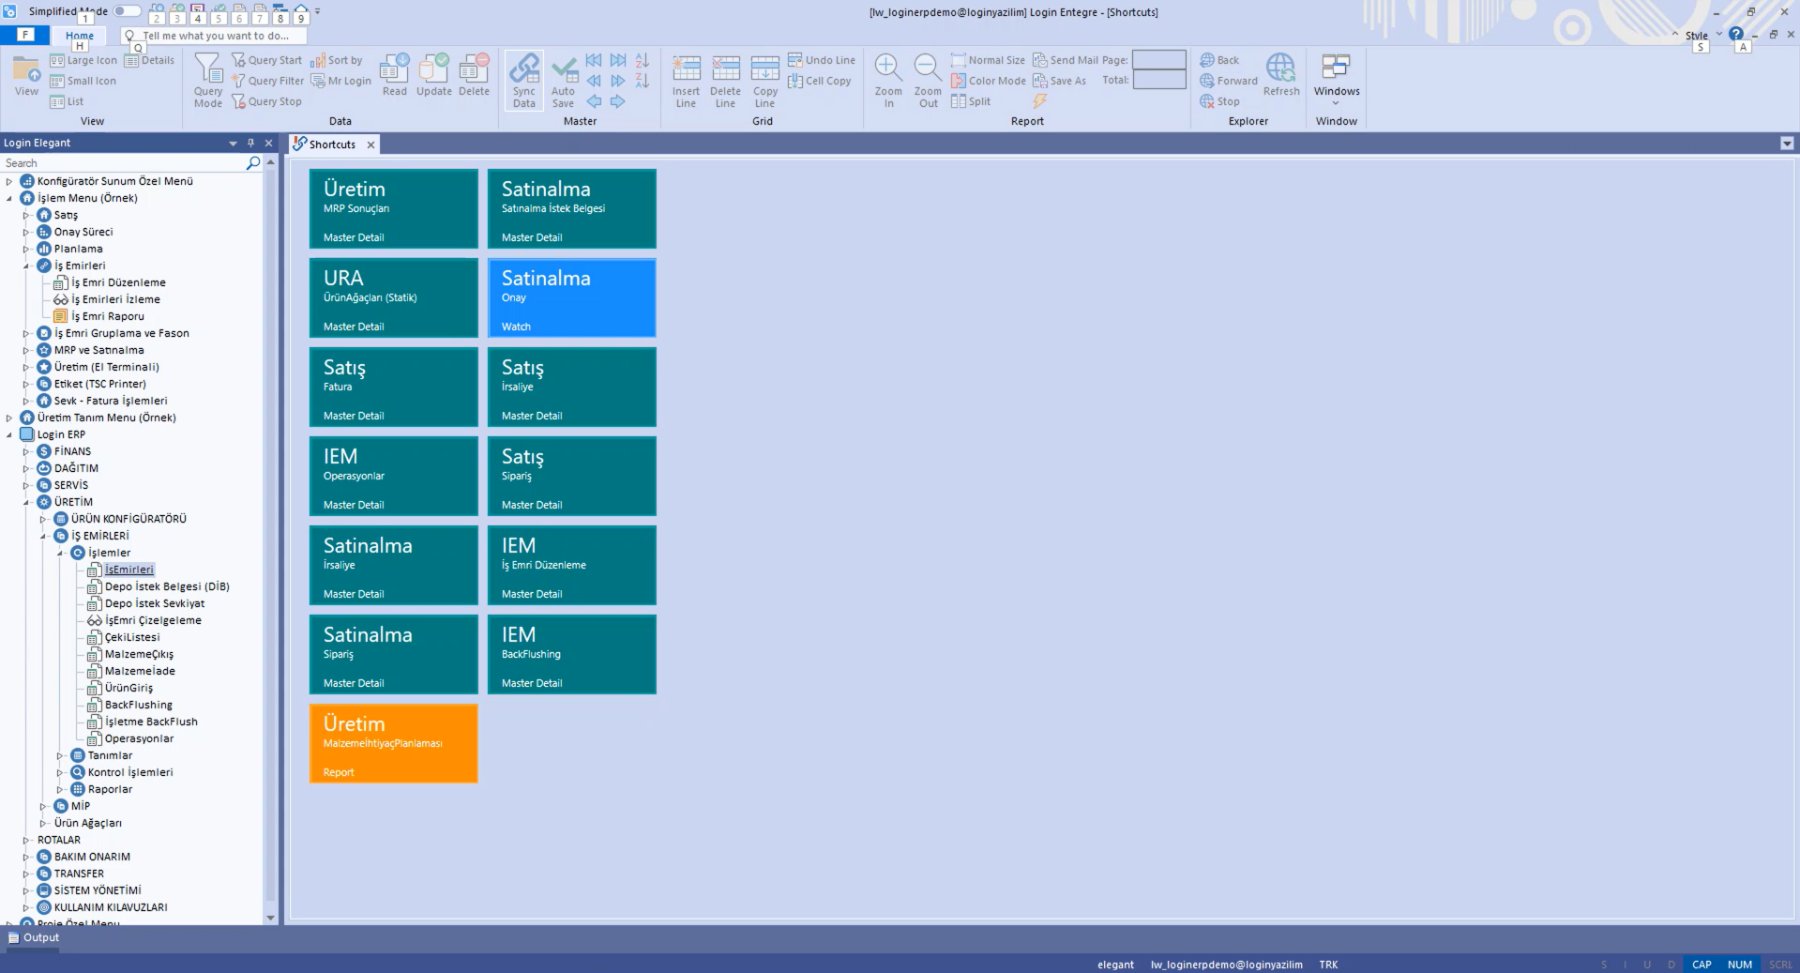The image size is (1800, 973).
Task: Open the File tab labeled F
Action: (27, 35)
